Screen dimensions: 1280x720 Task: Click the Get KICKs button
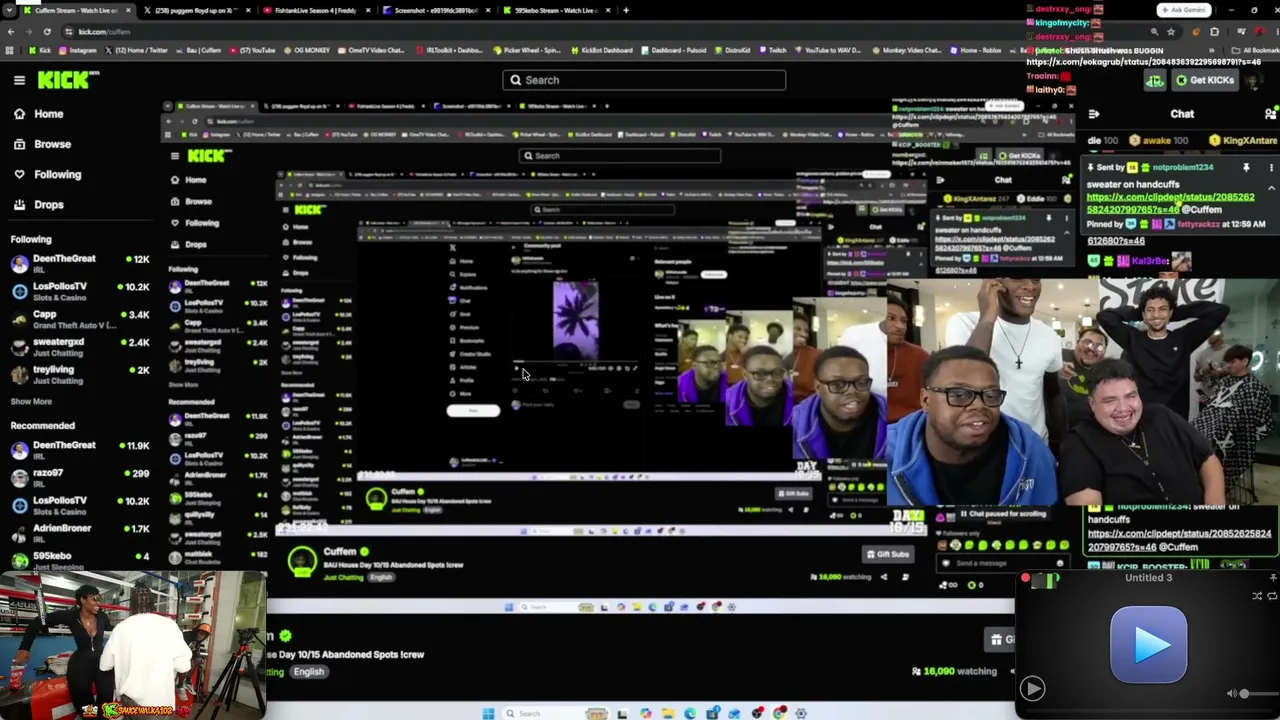1205,80
